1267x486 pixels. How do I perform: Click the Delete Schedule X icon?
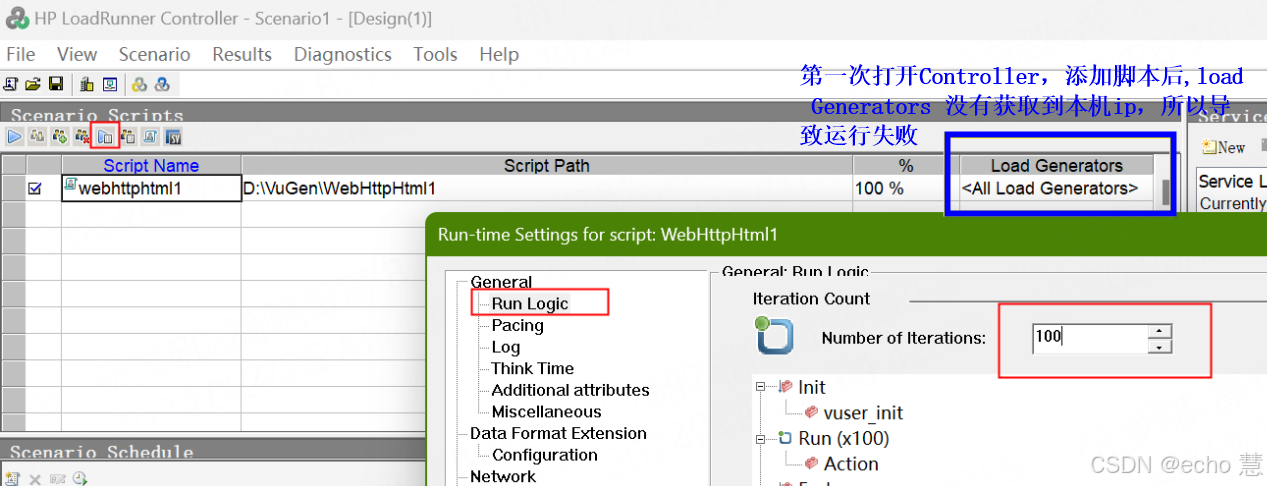coord(33,478)
